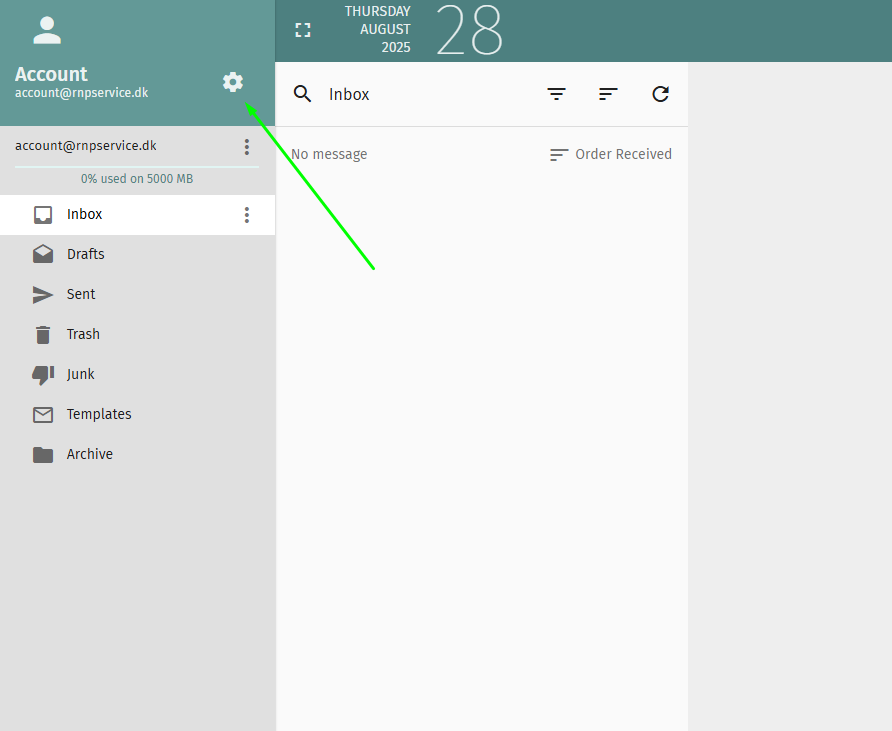Open account options three-dot menu

(247, 147)
